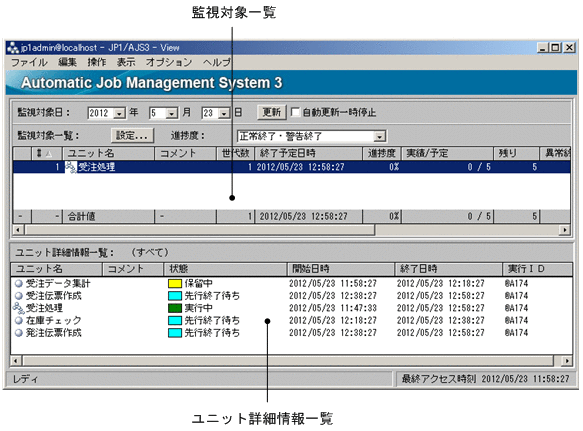Viewport: 583px width, 431px height.
Task: Click the job icon beside 在庫チェック
Action: pyautogui.click(x=19, y=320)
